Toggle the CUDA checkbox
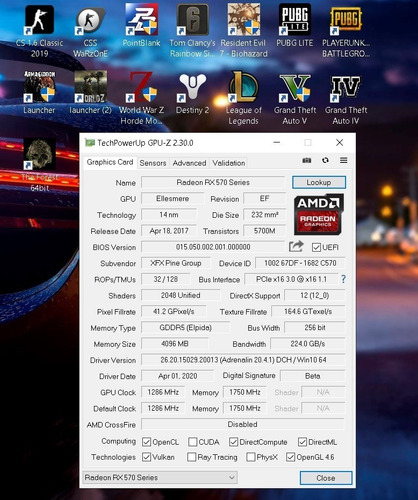418x500 pixels. (192, 442)
